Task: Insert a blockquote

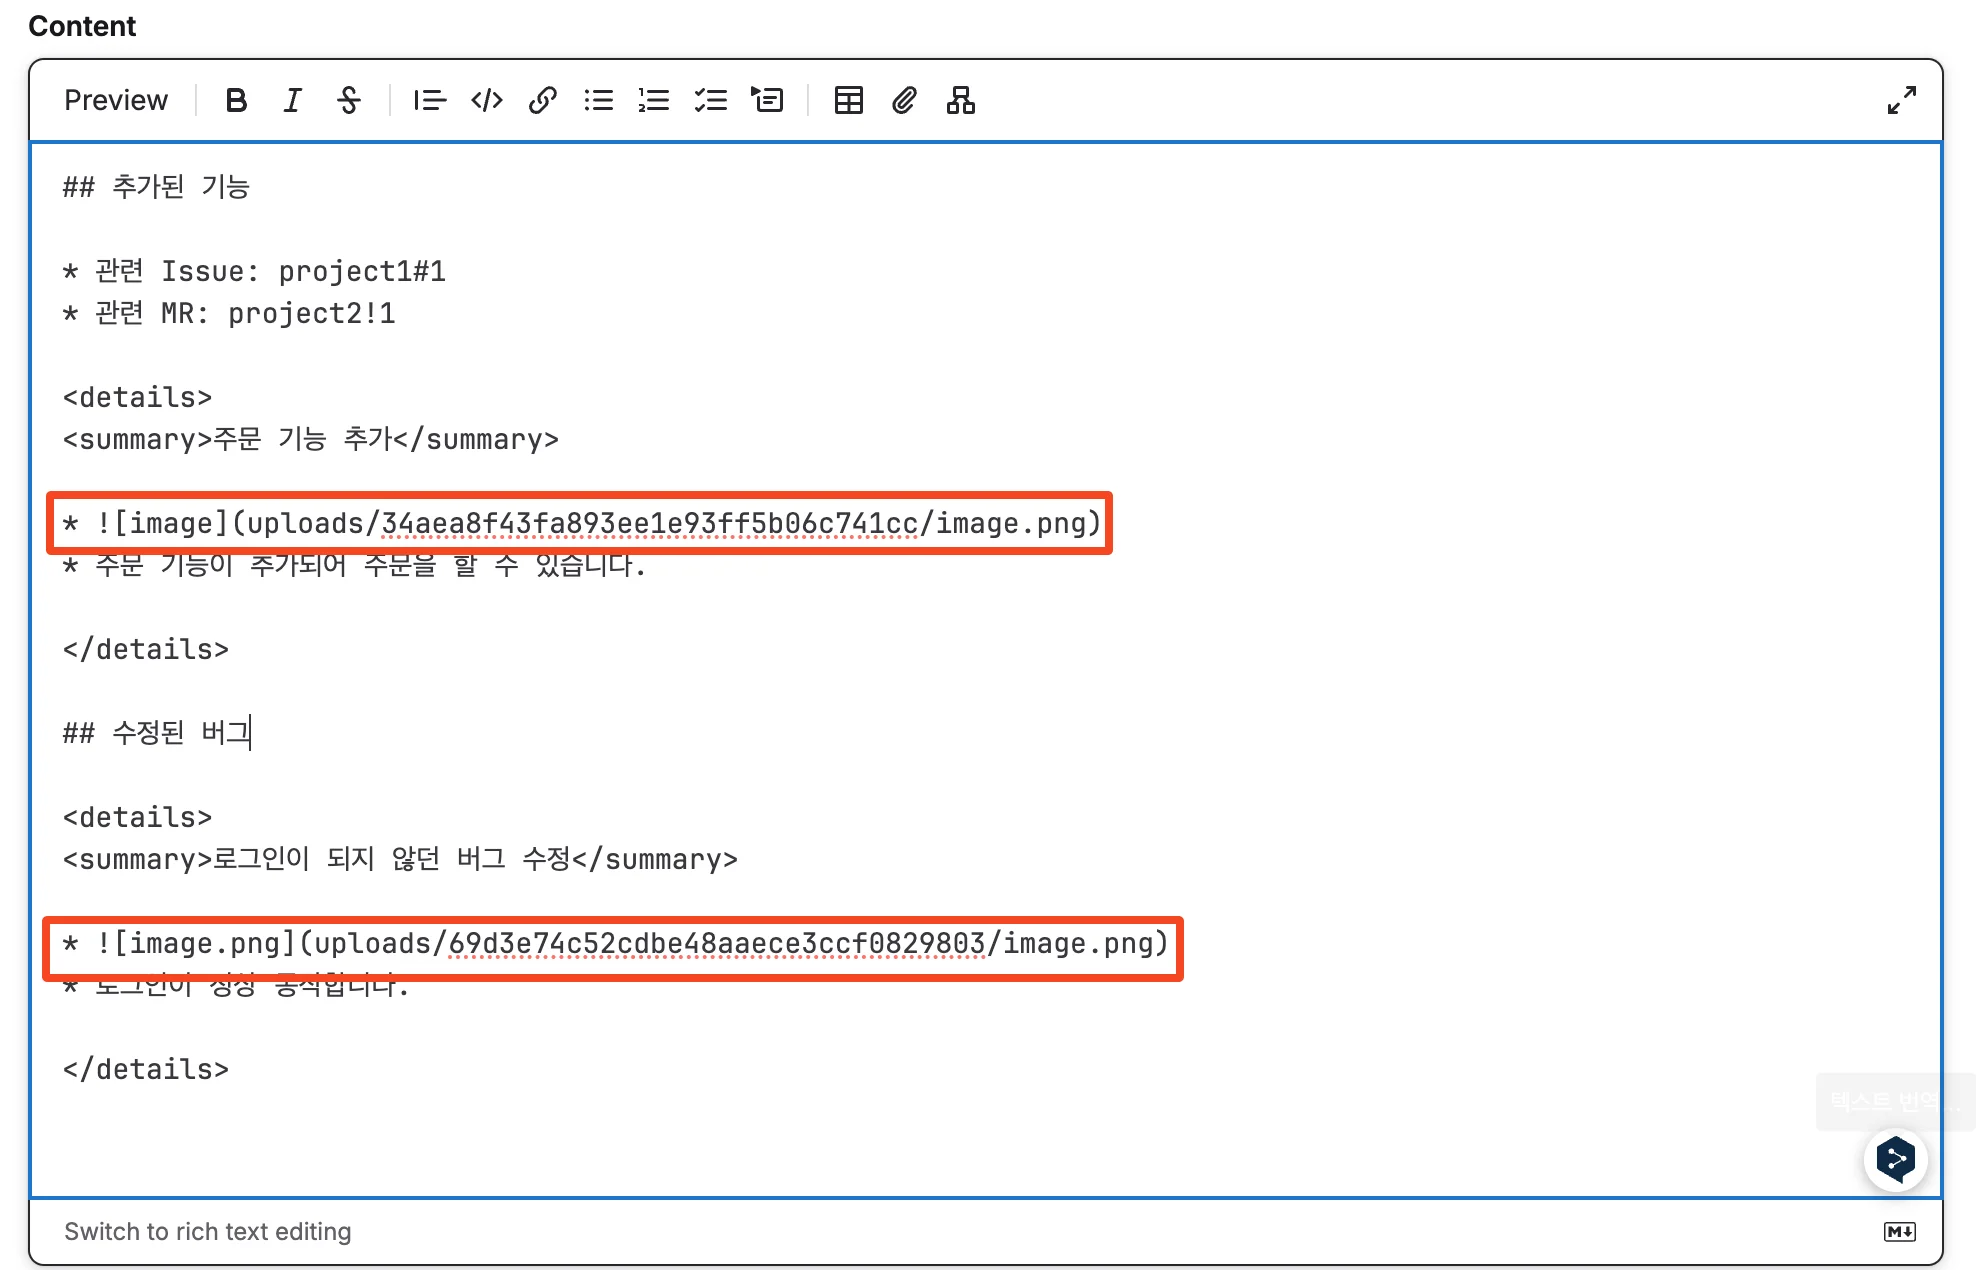Action: tap(430, 100)
